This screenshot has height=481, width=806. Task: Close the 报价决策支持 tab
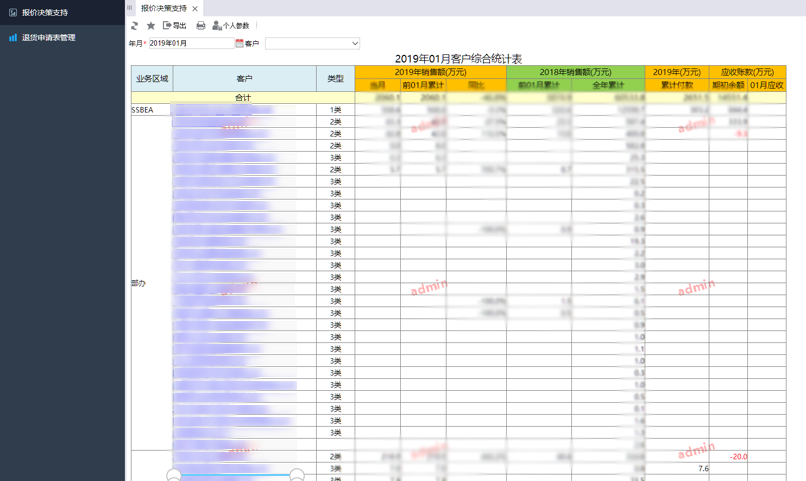195,9
